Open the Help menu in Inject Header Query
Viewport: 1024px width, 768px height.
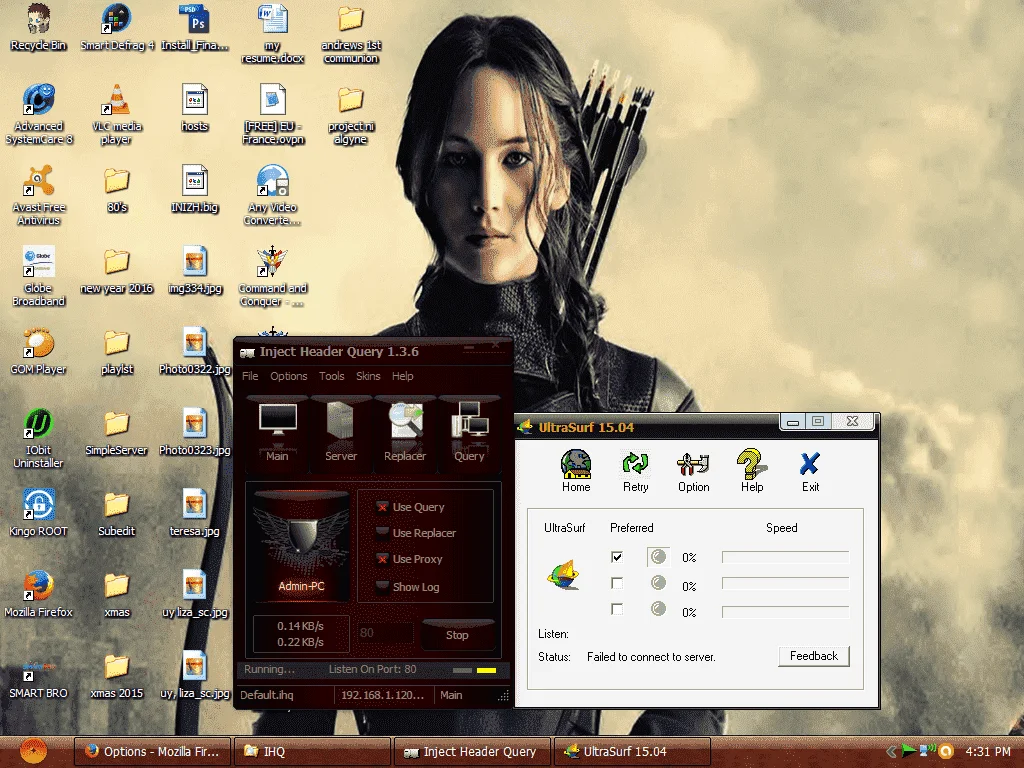[402, 376]
